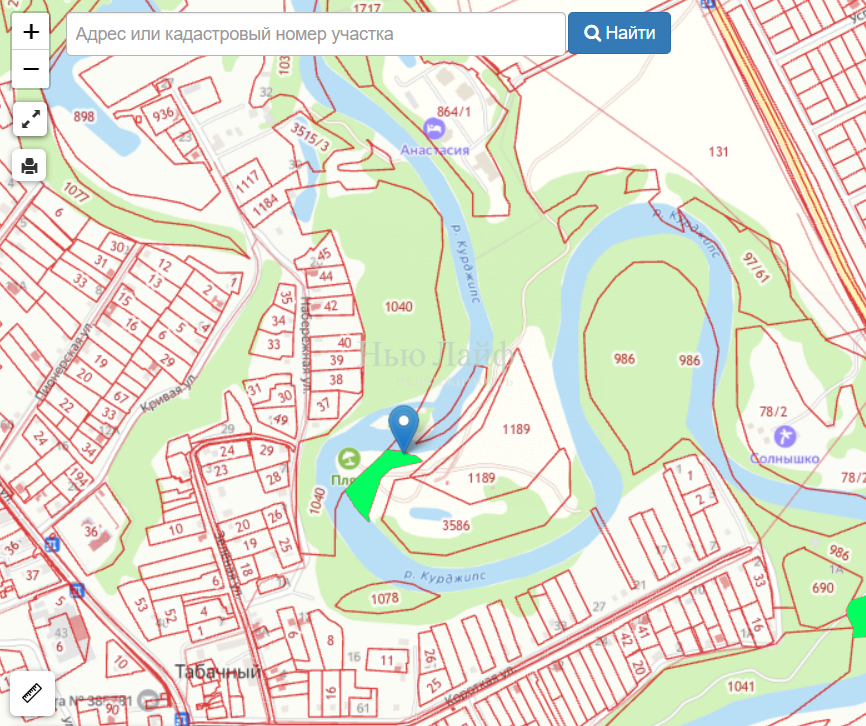Focus the address or cadastral number field
The height and width of the screenshot is (726, 866).
coord(316,34)
